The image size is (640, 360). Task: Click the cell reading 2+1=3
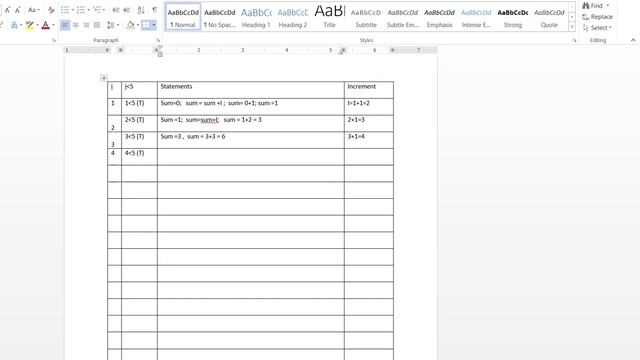369,123
